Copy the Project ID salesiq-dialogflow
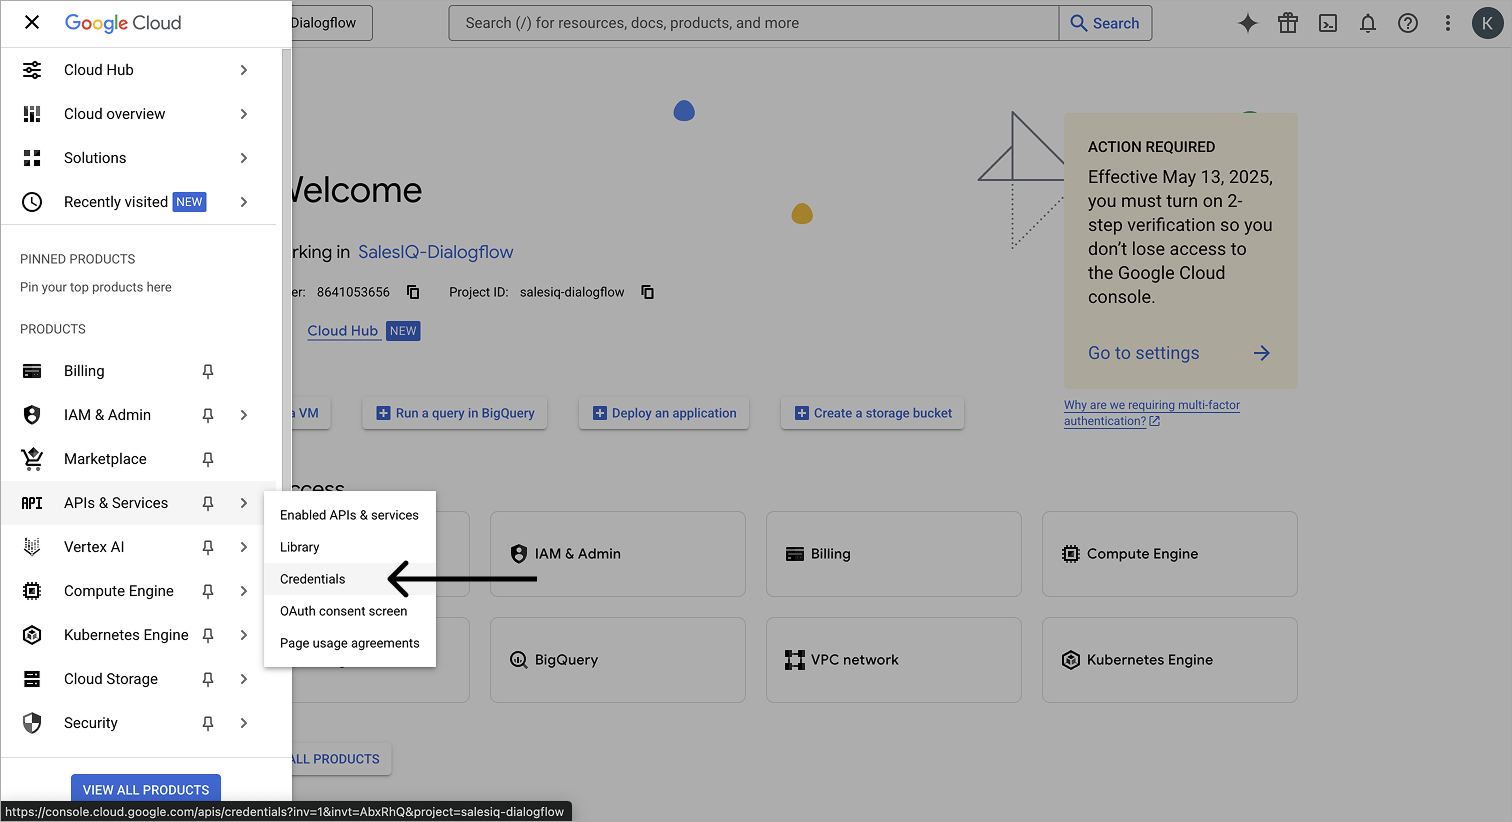 (648, 292)
